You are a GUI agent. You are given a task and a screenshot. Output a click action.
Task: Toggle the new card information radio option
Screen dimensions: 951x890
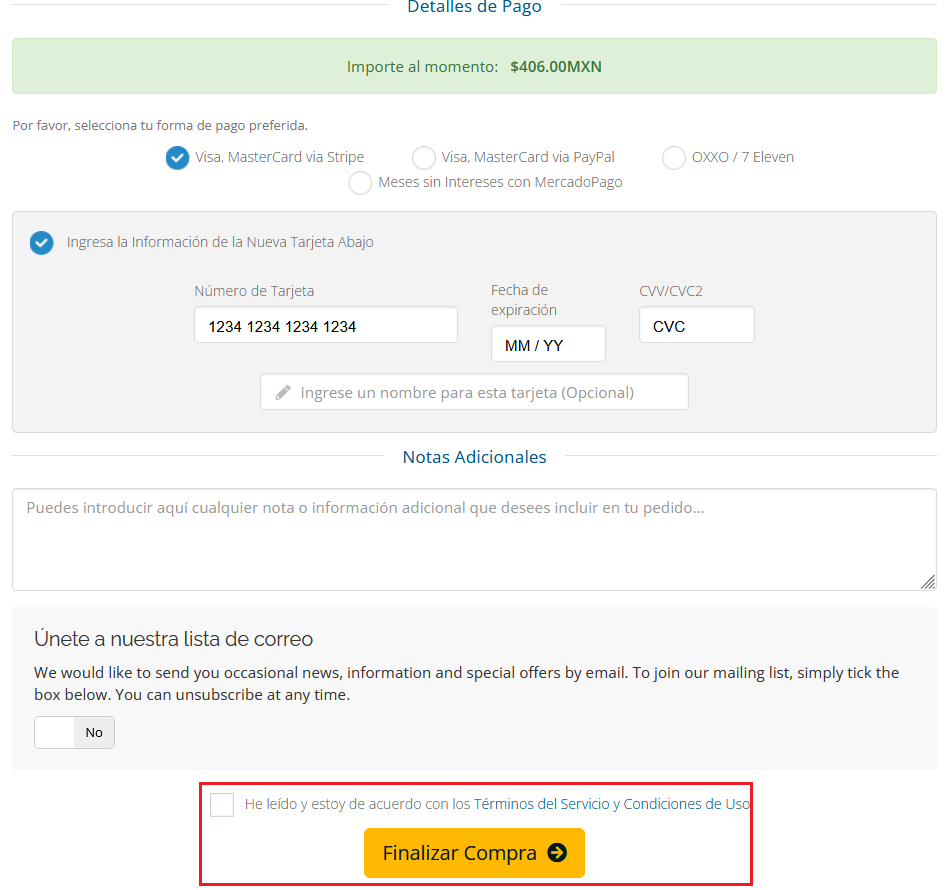pyautogui.click(x=41, y=242)
